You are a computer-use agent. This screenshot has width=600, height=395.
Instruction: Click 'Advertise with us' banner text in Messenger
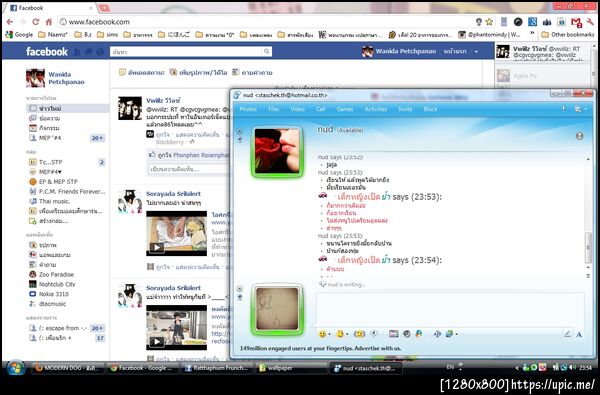(x=378, y=348)
